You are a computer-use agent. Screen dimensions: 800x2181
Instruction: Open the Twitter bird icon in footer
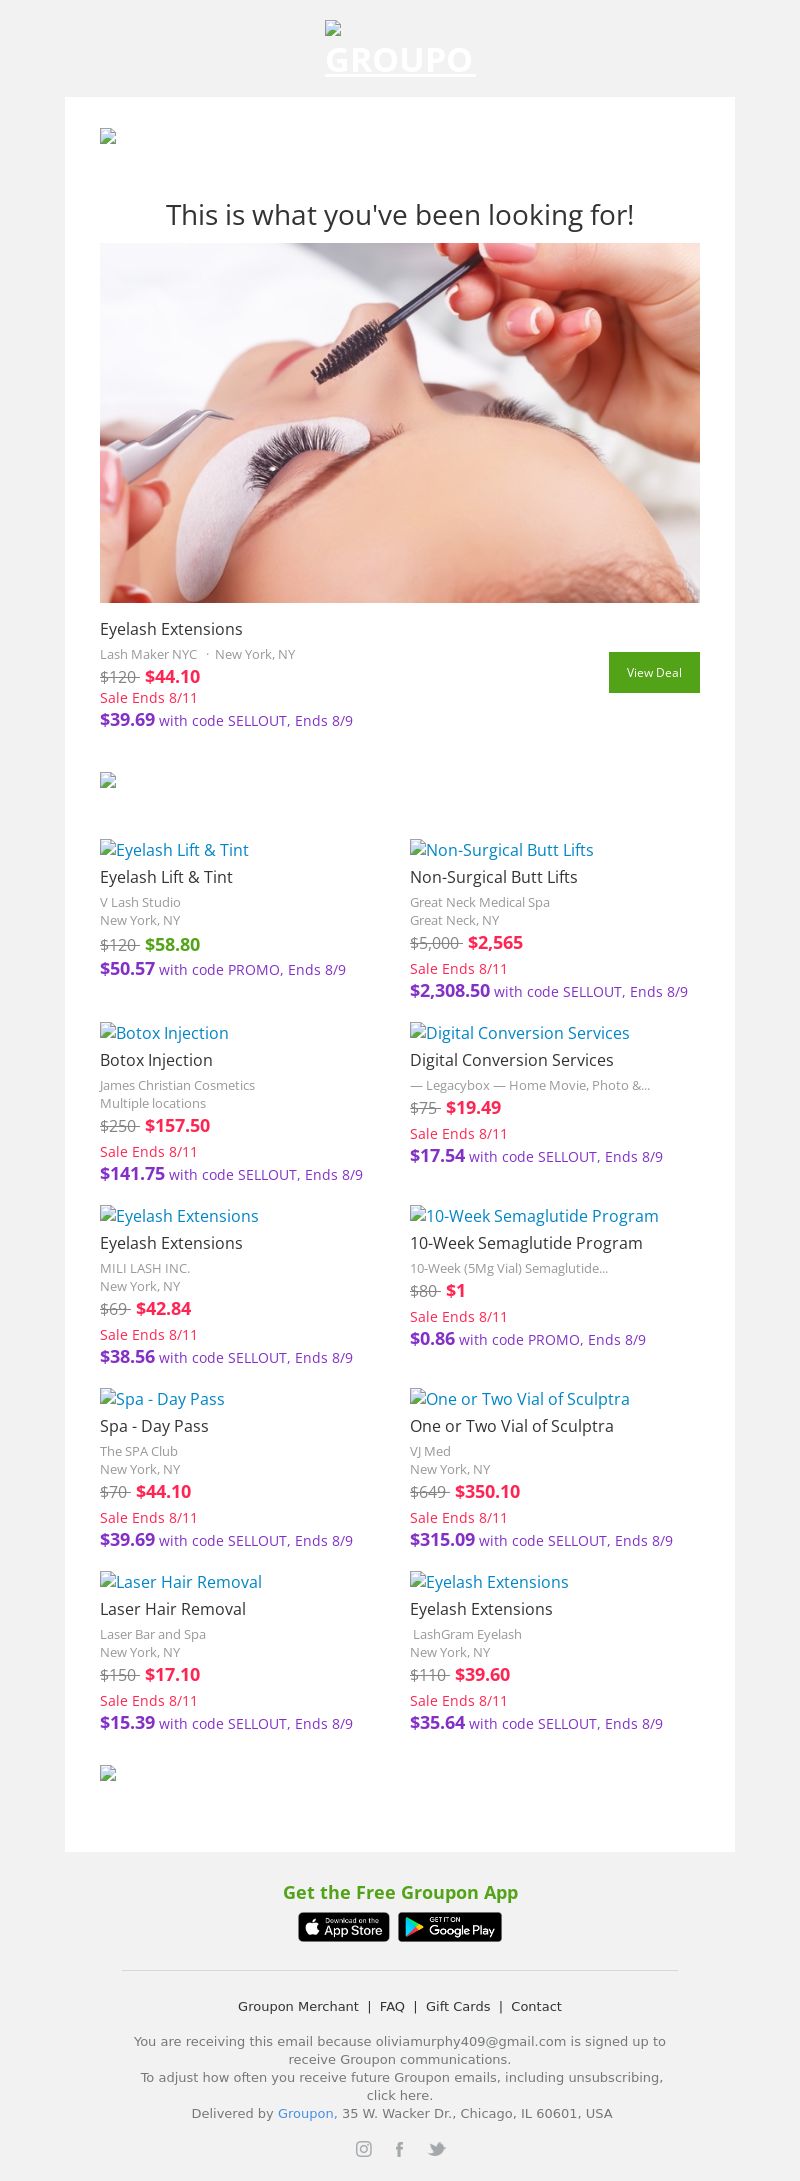436,2148
